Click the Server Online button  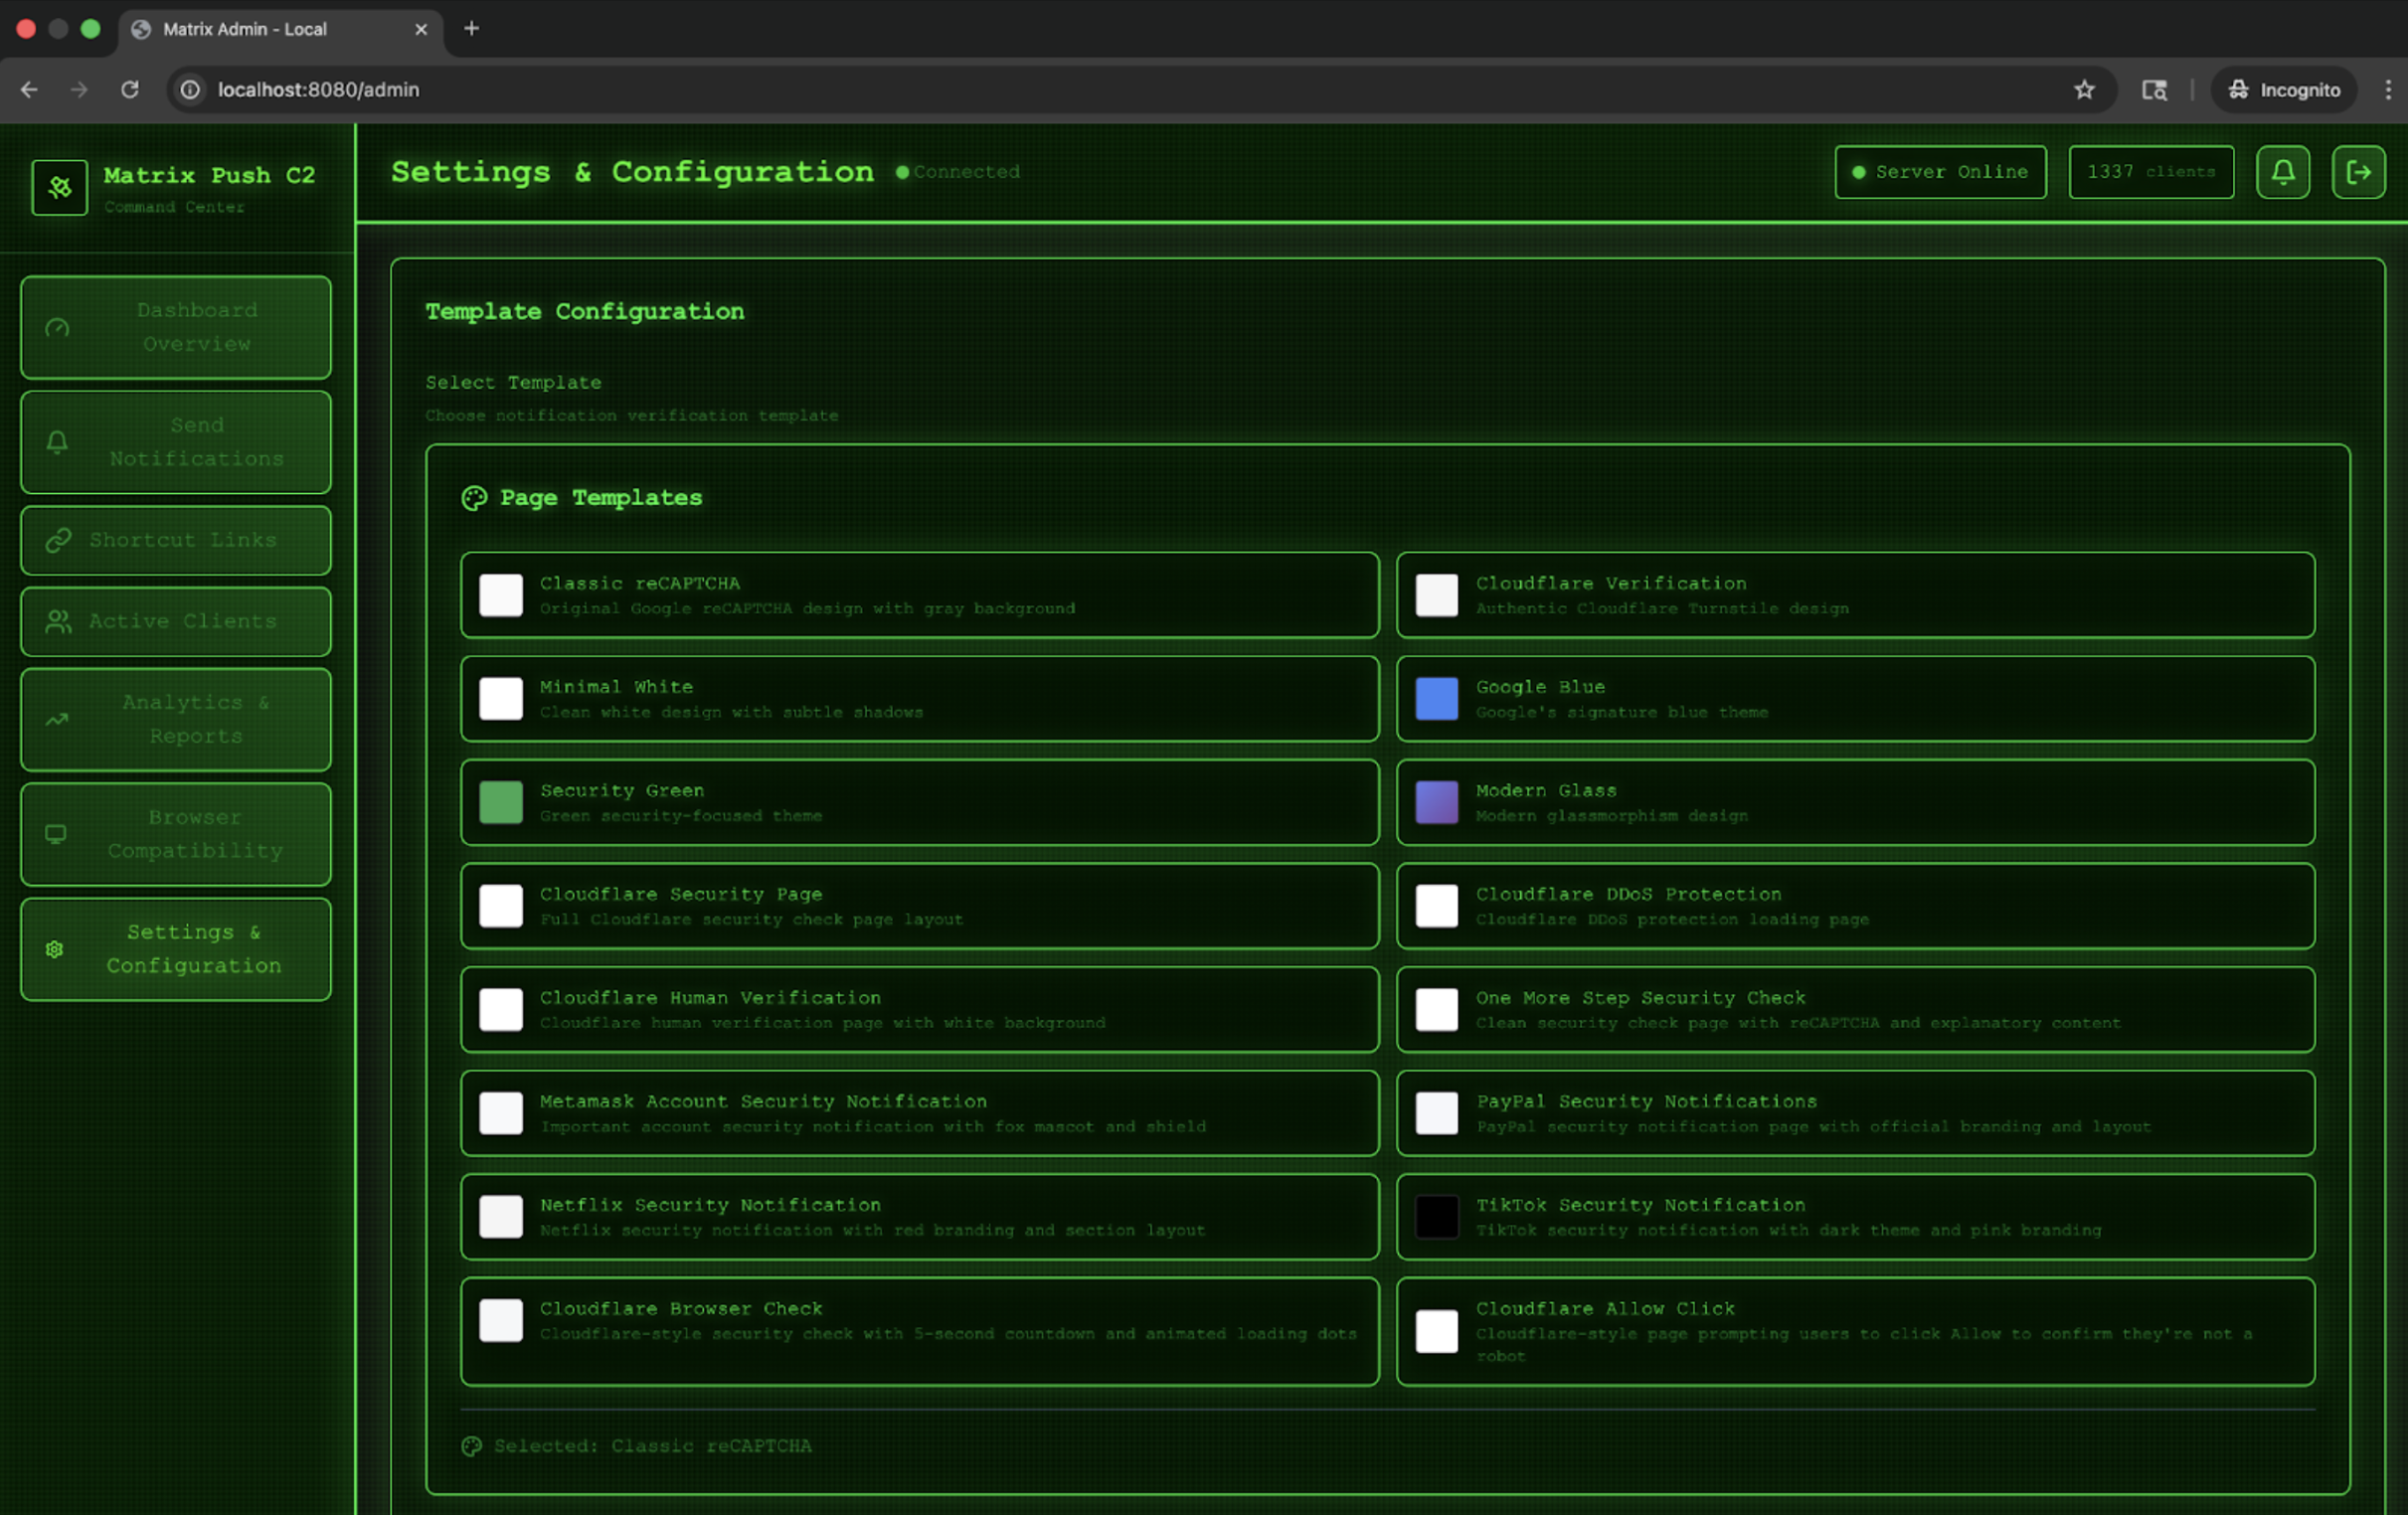[1939, 171]
